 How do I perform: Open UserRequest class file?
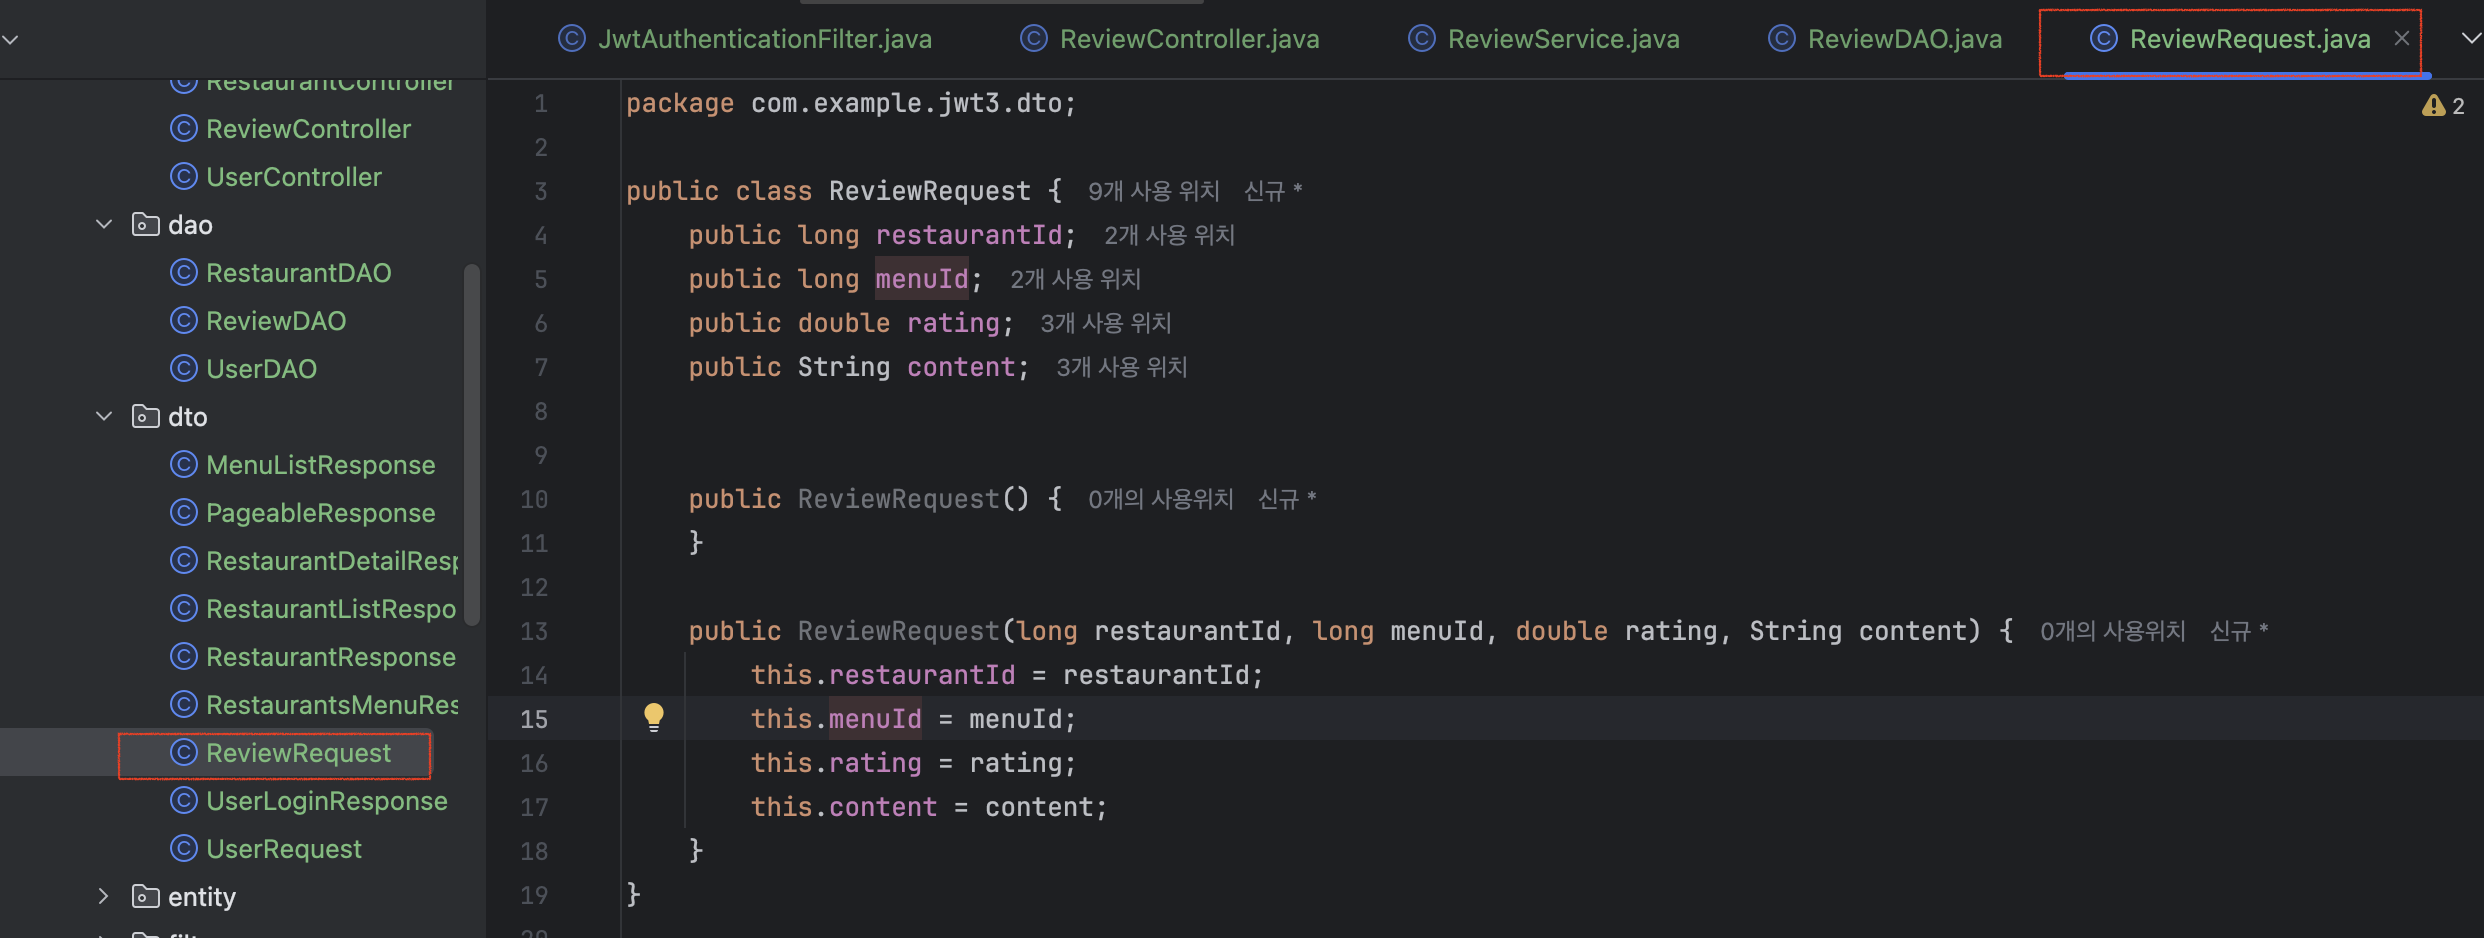pyautogui.click(x=284, y=849)
